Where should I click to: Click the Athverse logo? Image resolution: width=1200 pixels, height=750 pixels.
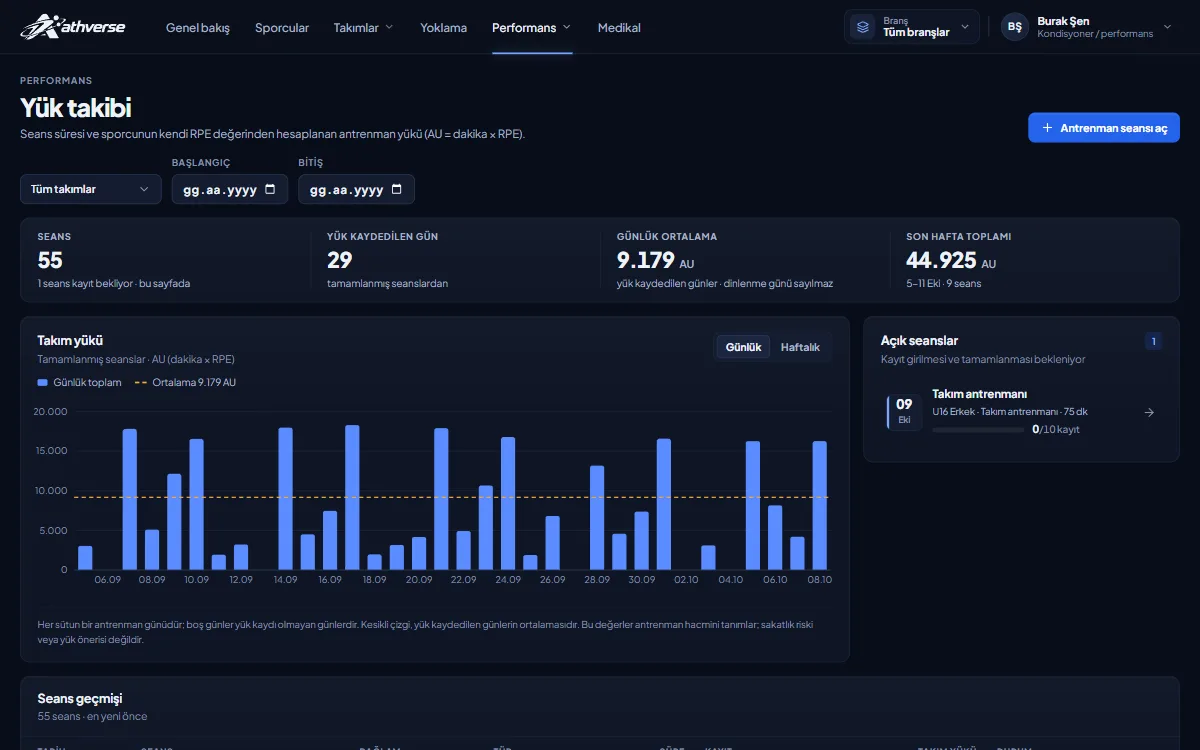point(73,27)
